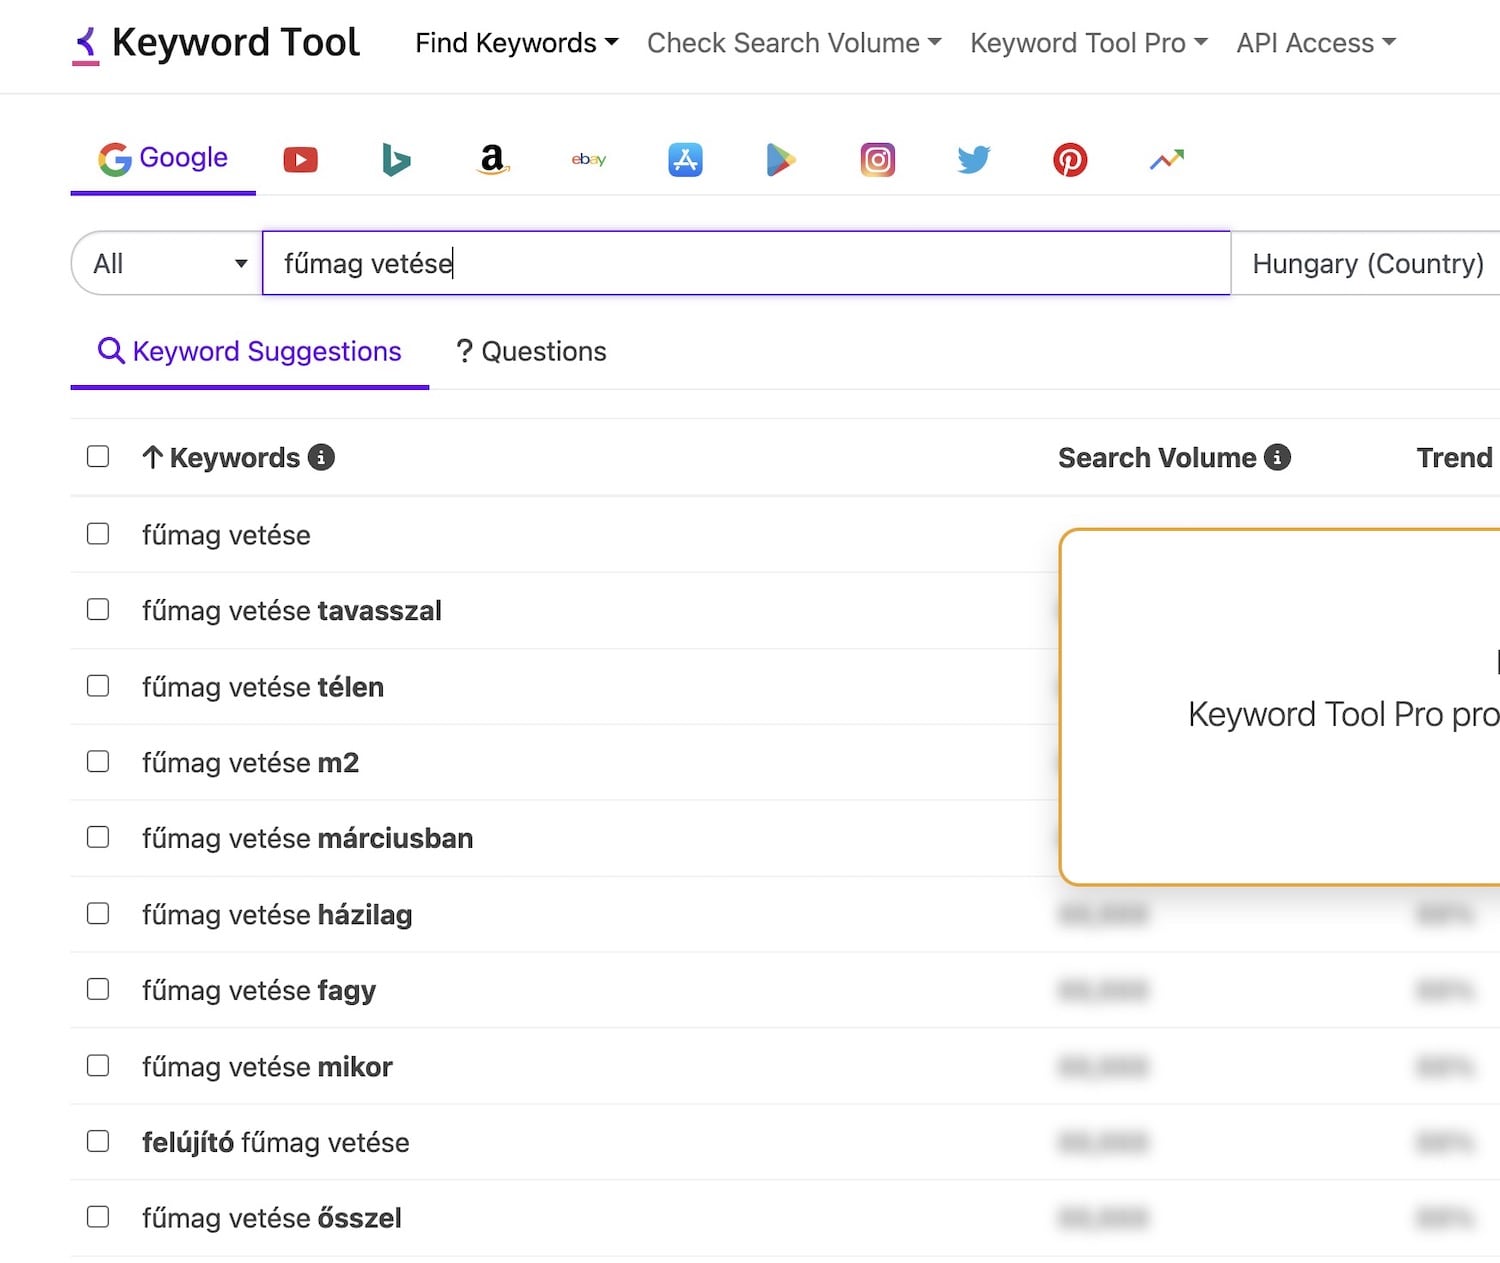This screenshot has width=1500, height=1263.
Task: Switch to the Questions tab
Action: 531,352
